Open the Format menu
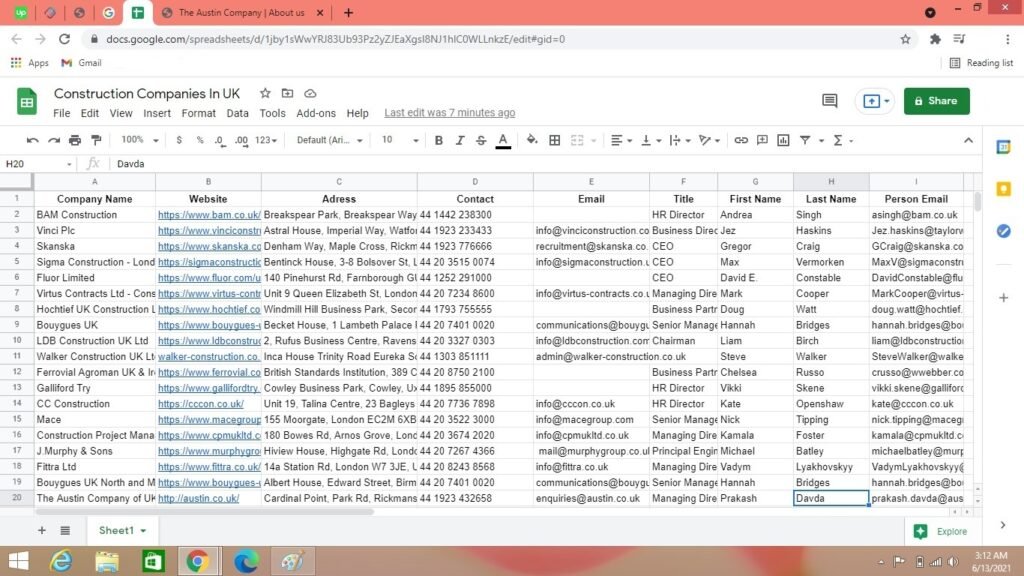This screenshot has height=576, width=1024. 199,113
